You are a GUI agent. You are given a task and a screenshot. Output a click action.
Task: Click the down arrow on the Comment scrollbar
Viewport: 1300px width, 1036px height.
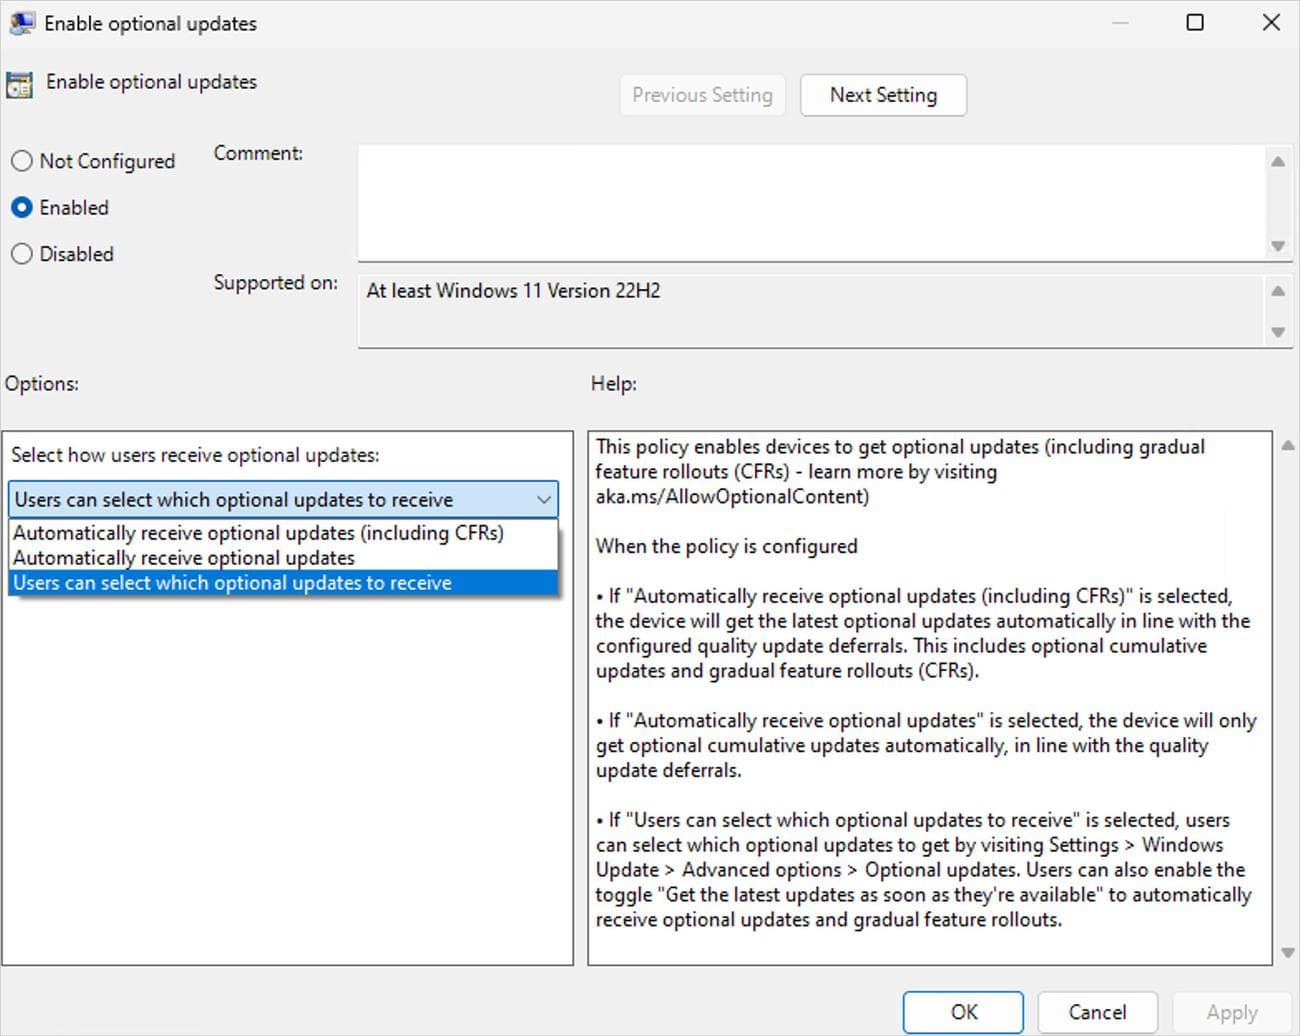pos(1279,246)
